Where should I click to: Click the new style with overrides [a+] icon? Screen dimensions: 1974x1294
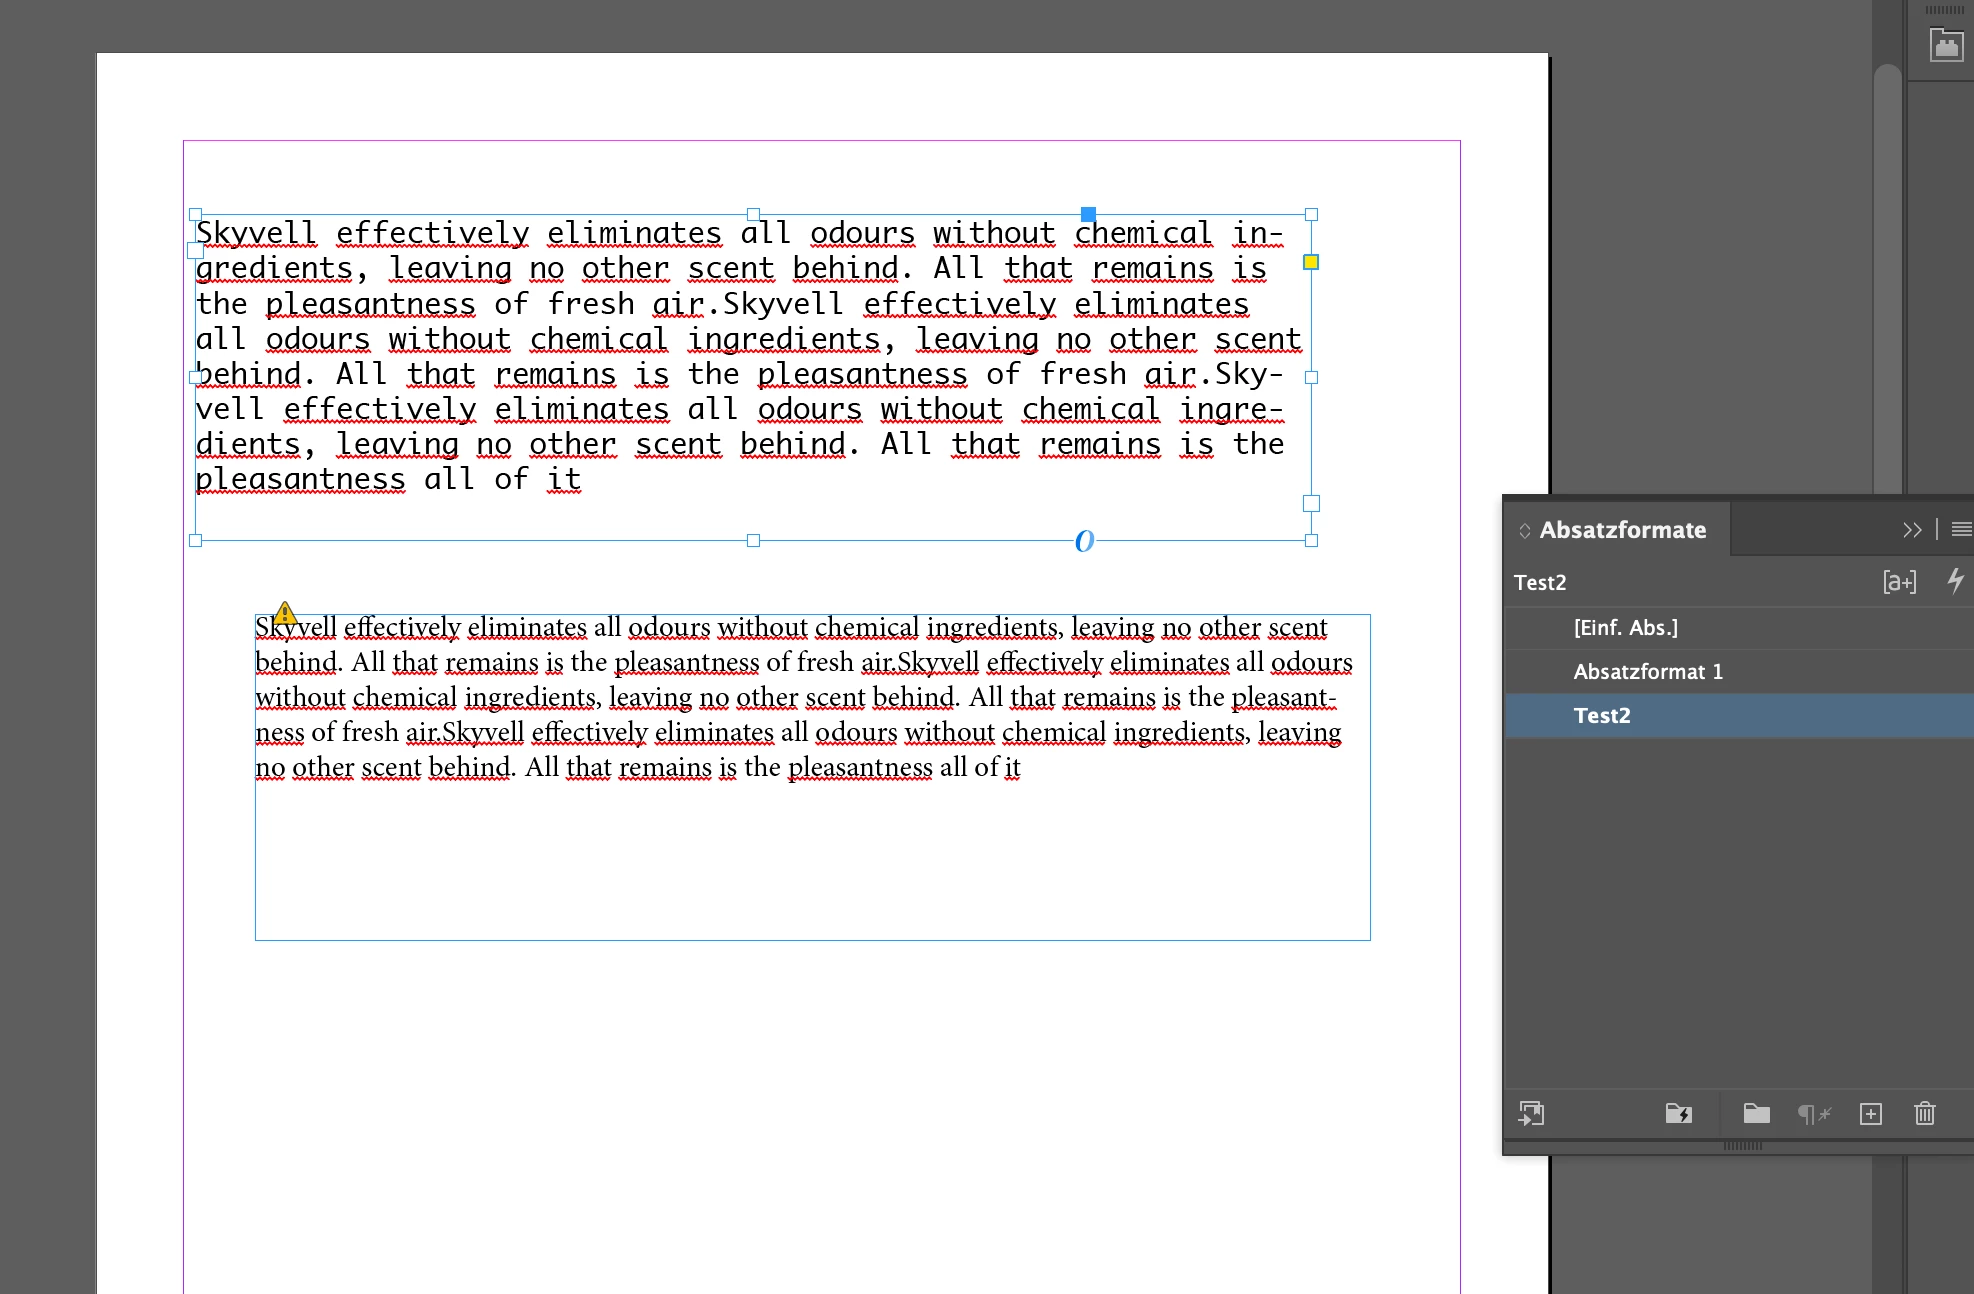(x=1899, y=582)
